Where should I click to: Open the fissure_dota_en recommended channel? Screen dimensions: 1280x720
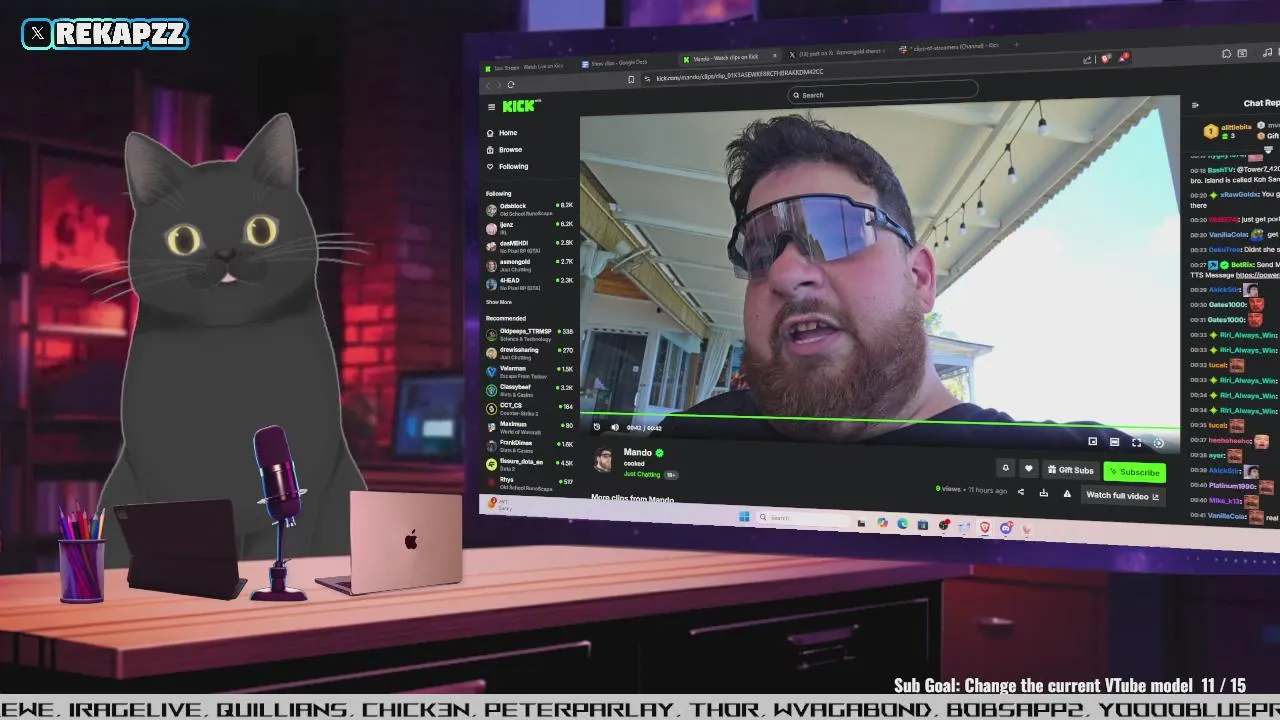click(529, 464)
